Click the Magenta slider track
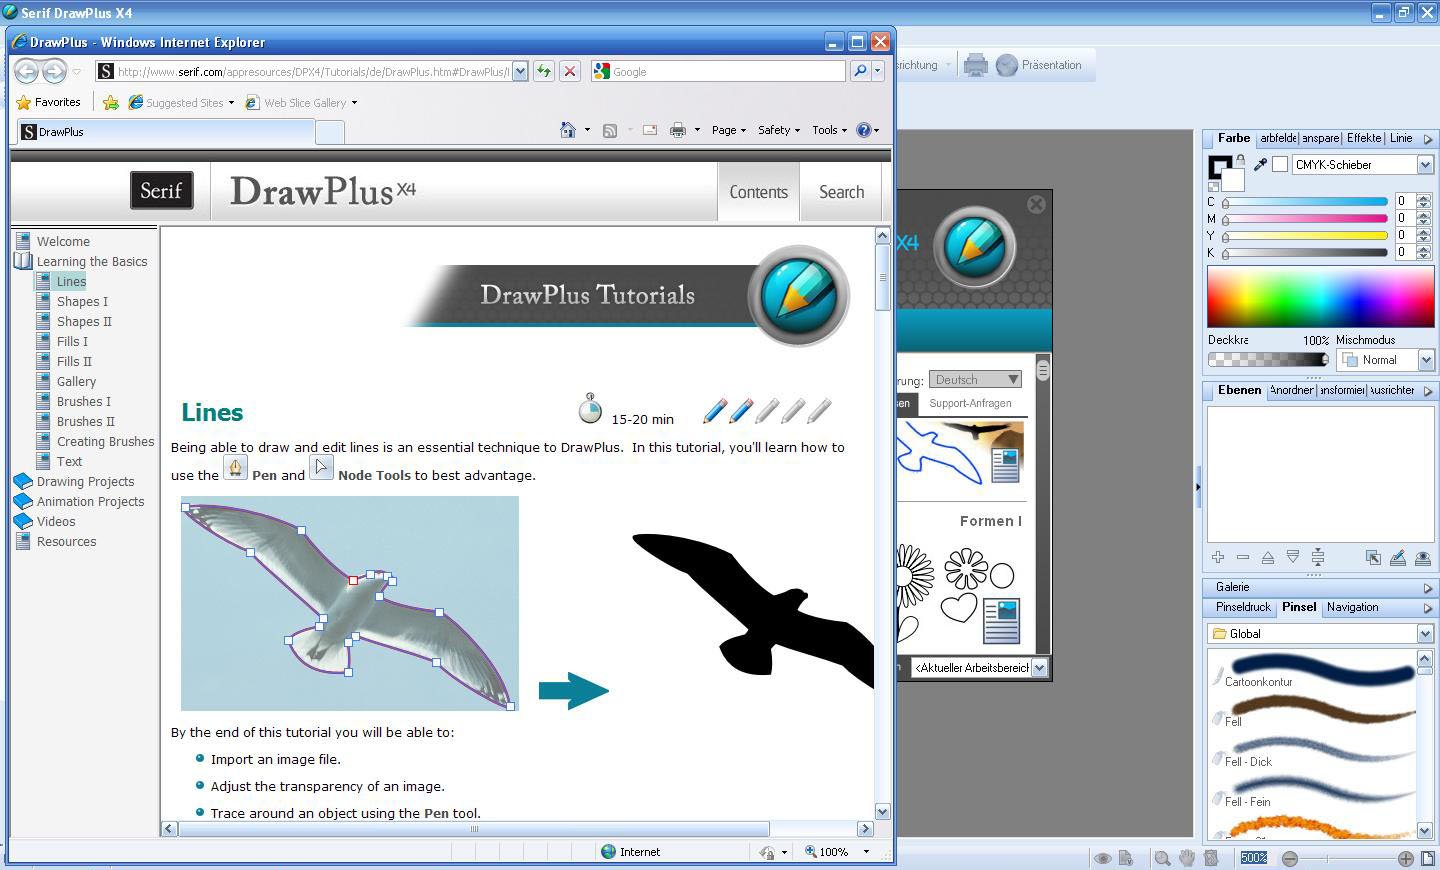This screenshot has height=870, width=1440. pos(1305,218)
